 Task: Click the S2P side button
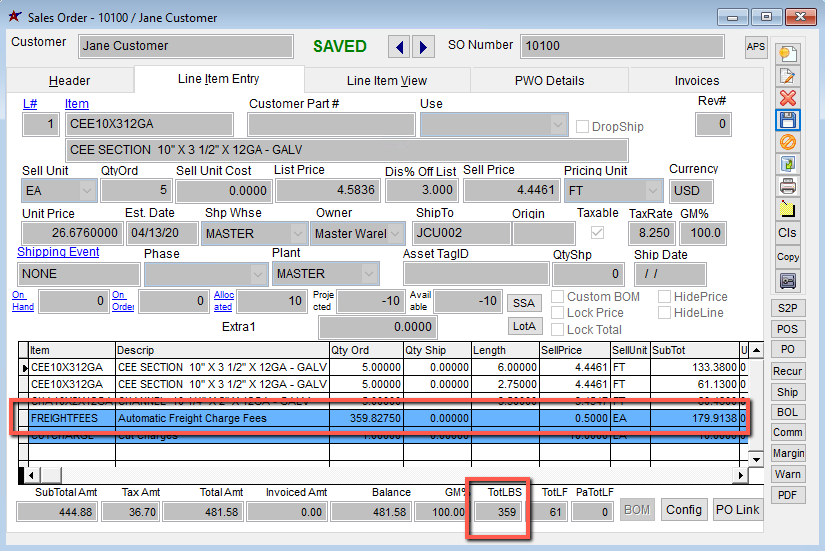coord(788,308)
